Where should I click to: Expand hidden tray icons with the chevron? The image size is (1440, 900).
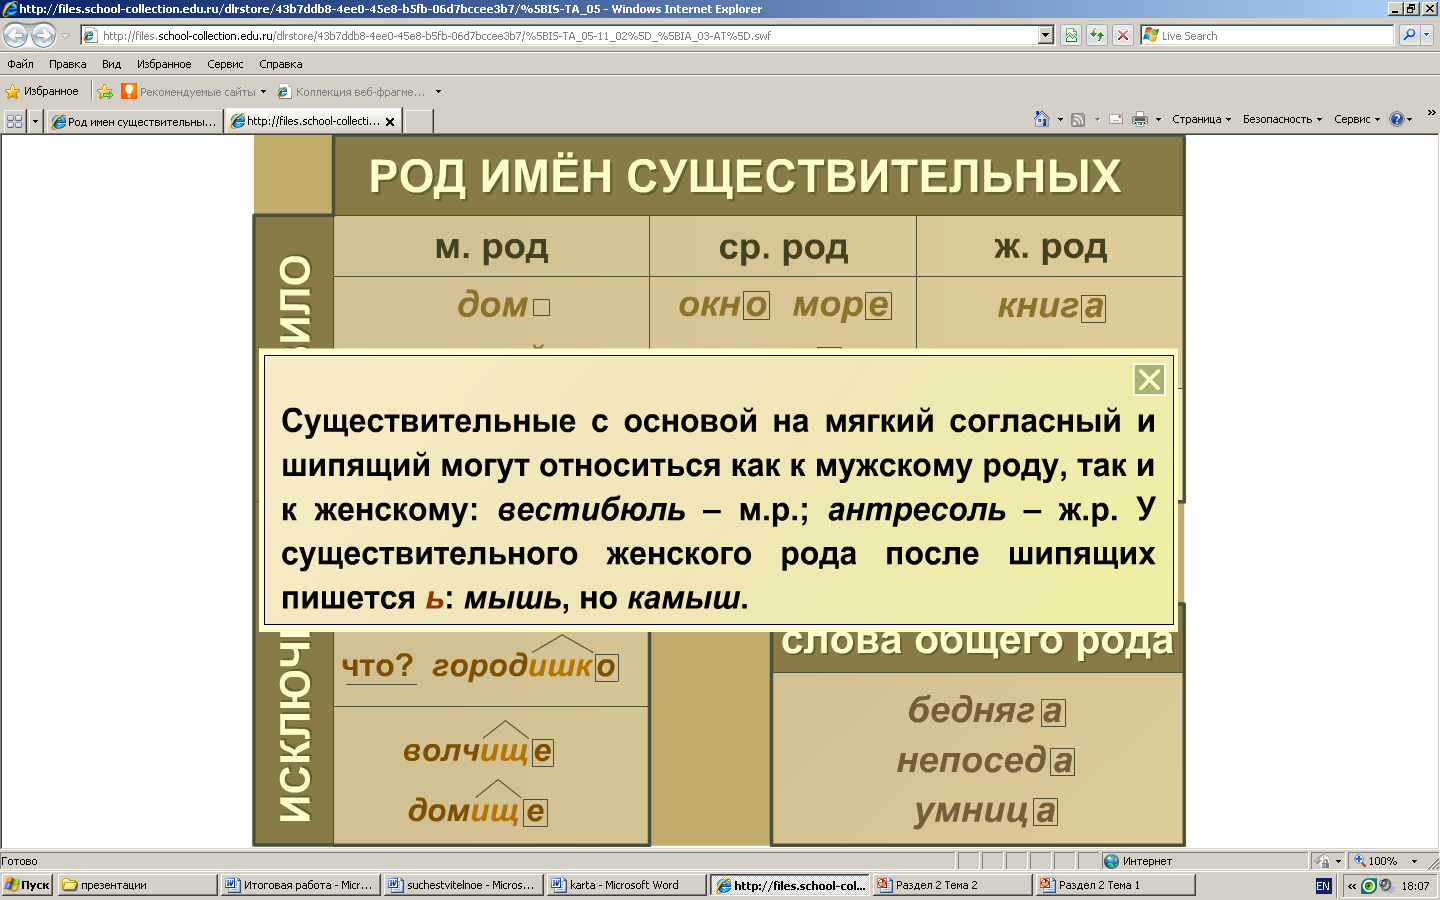1352,886
